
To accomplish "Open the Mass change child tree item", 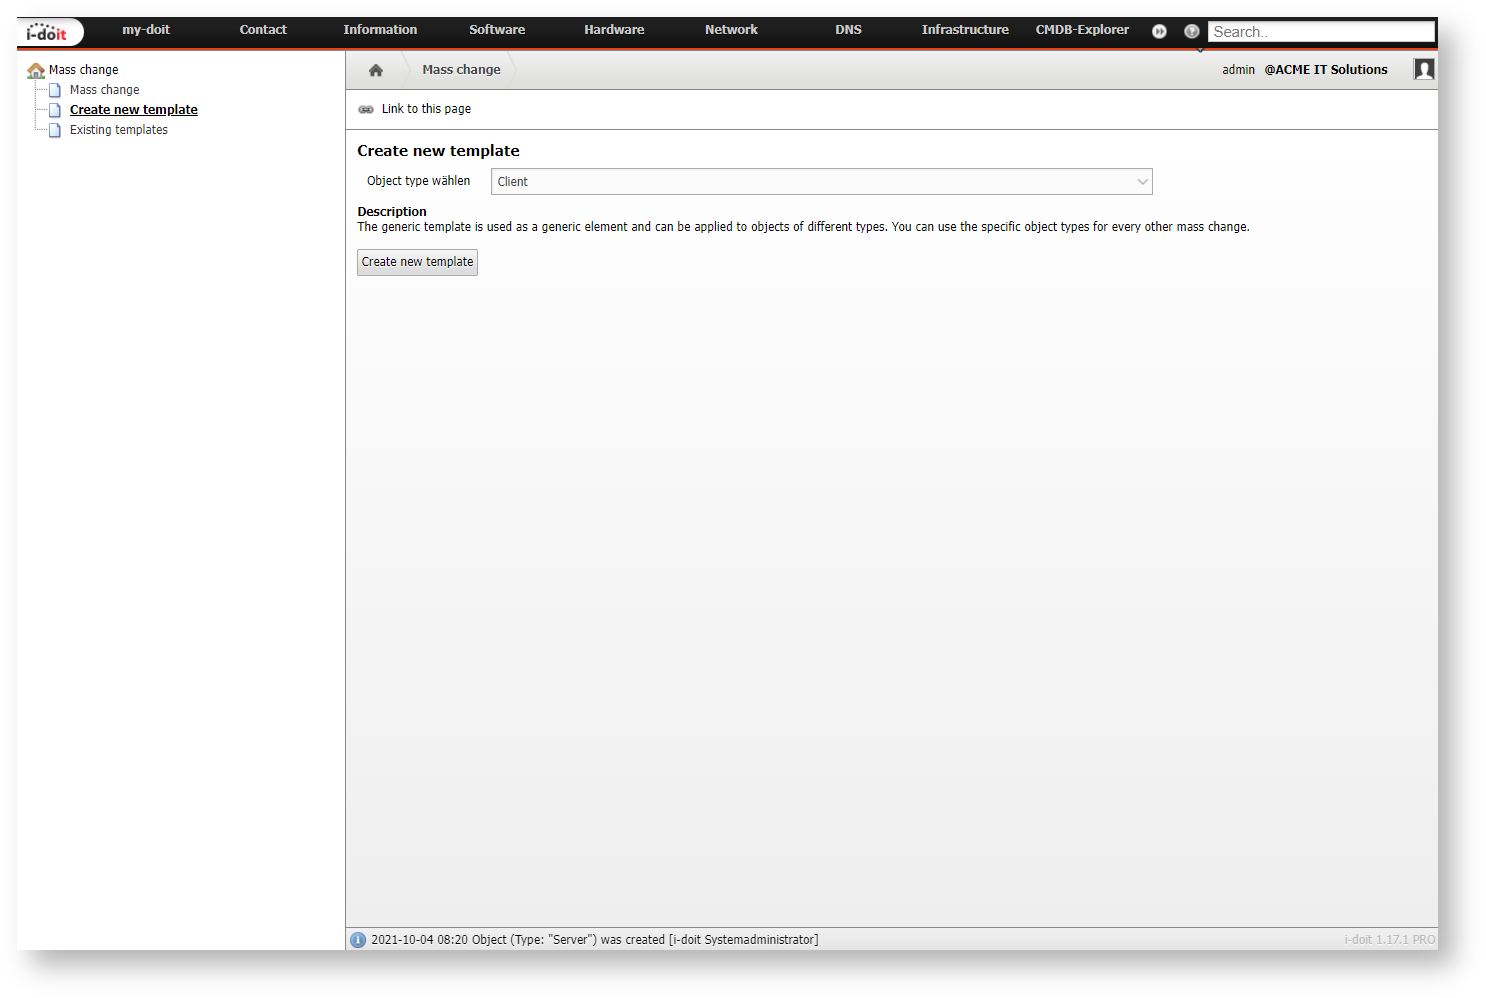I will coord(104,90).
